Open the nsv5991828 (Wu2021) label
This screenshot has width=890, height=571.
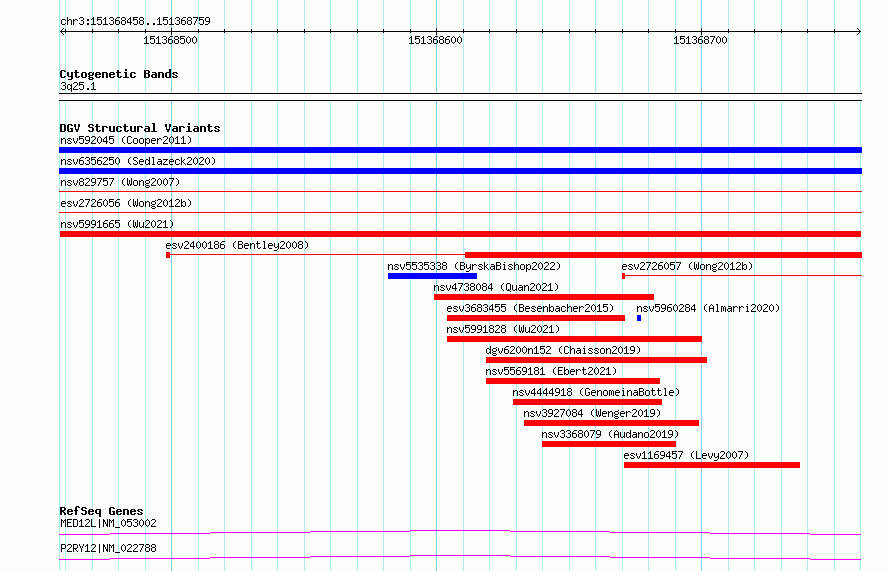(x=503, y=329)
